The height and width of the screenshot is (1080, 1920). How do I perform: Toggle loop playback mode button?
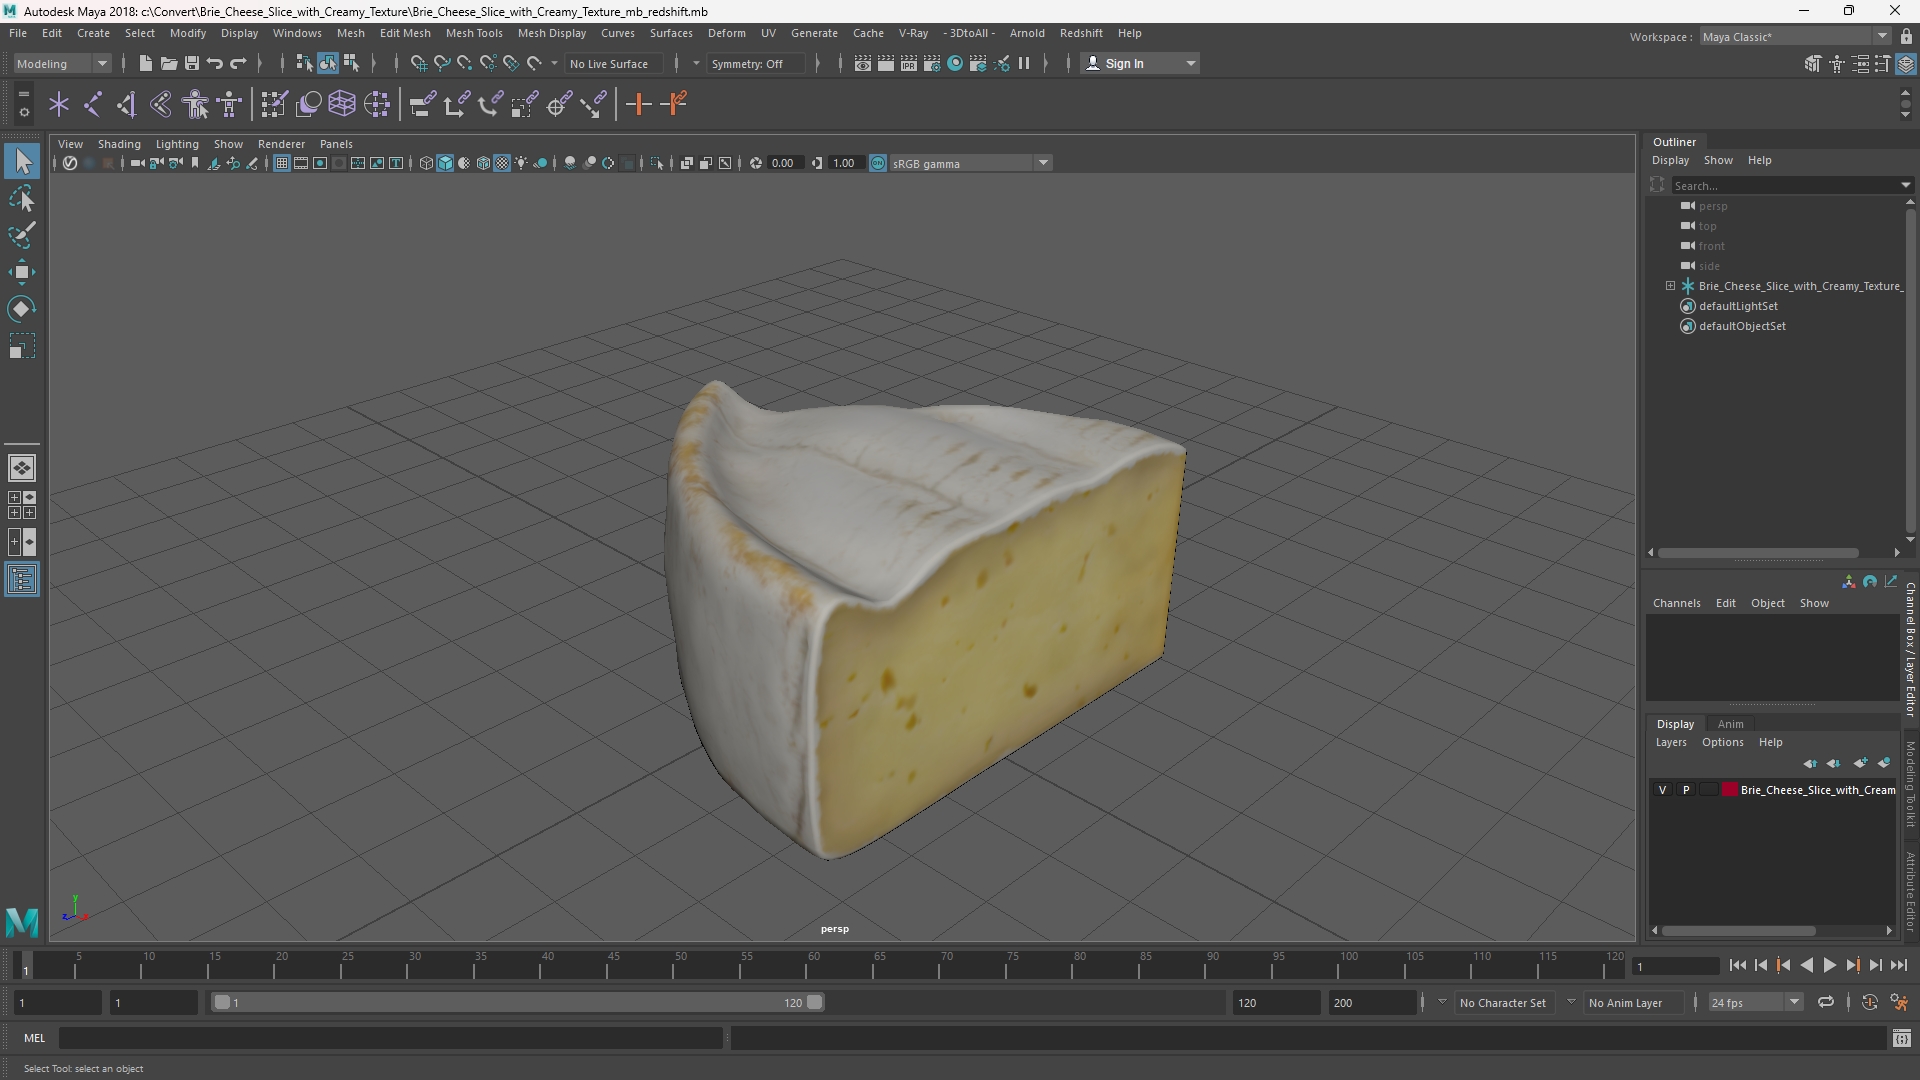(x=1826, y=1002)
